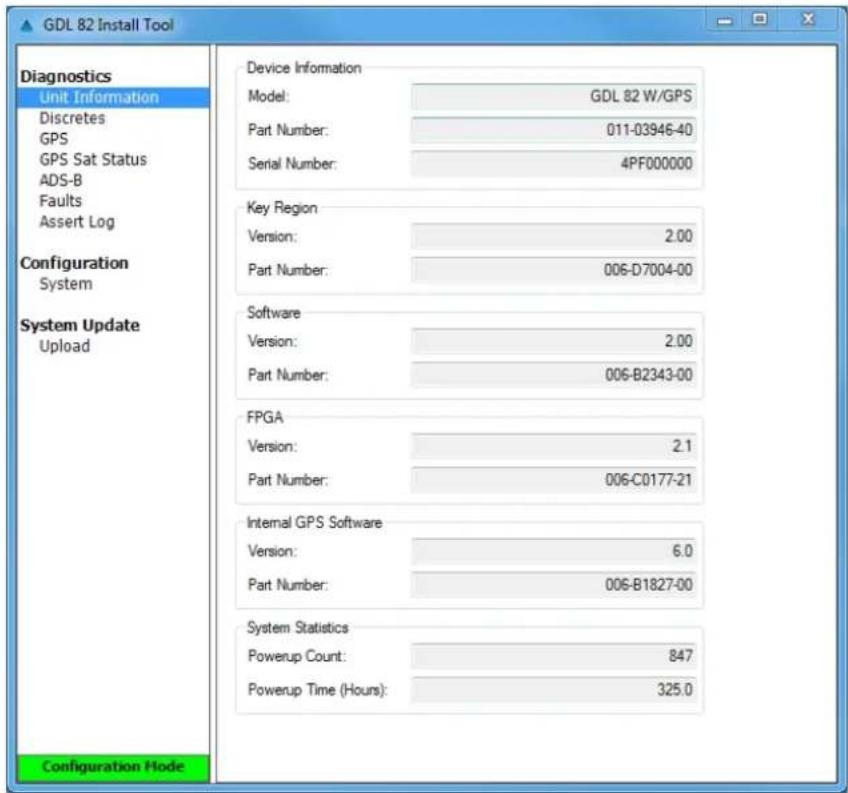848x793 pixels.
Task: Click FPGA part number 006-C0177-21
Action: [x=554, y=480]
